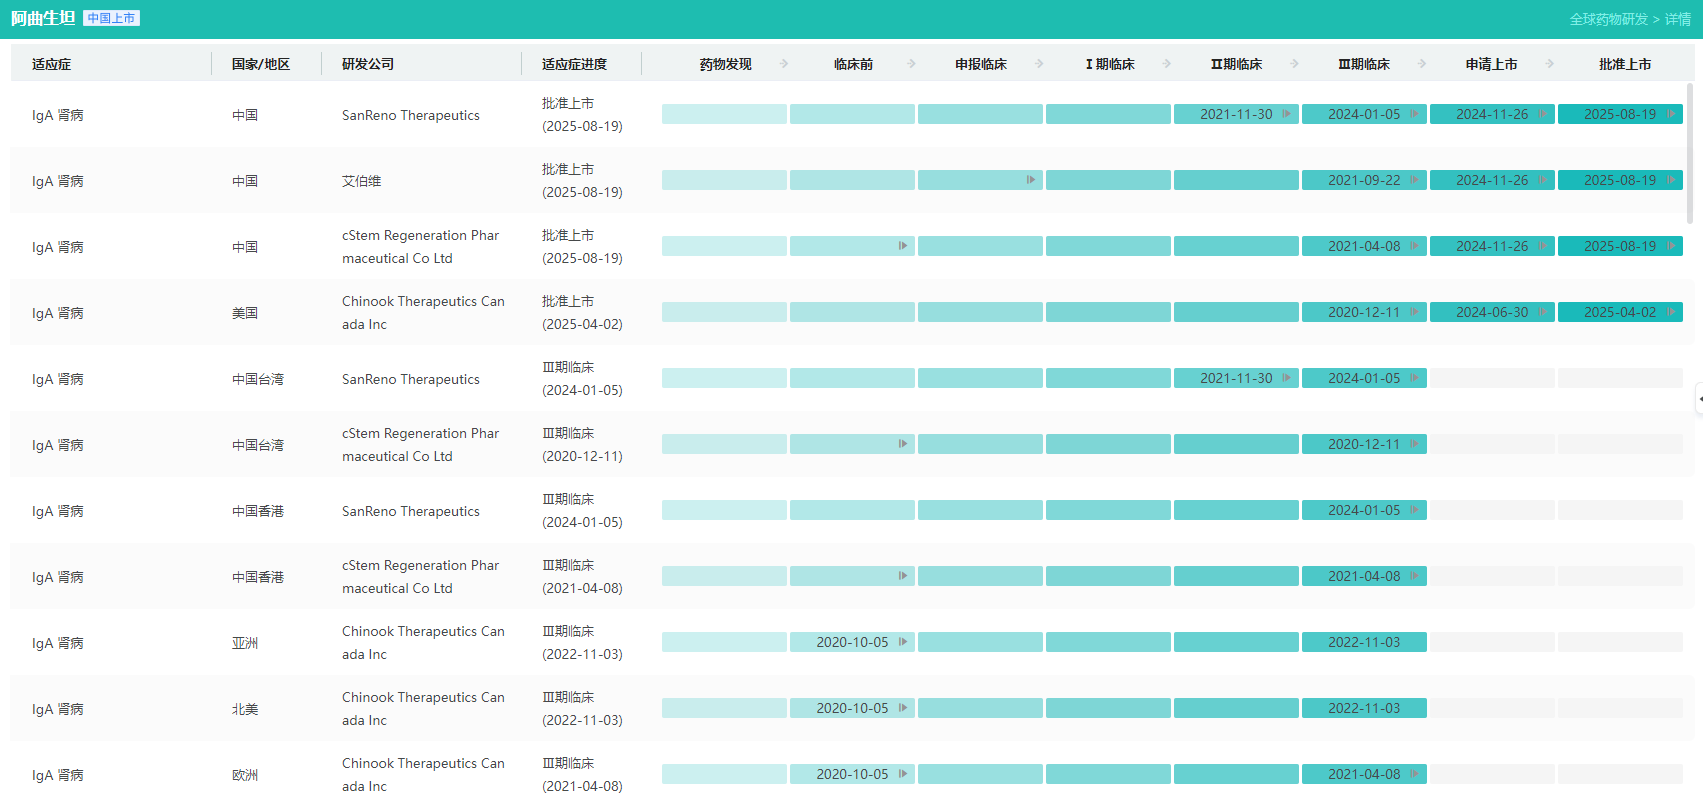Image resolution: width=1703 pixels, height=796 pixels.
Task: Click play icon in 中国香港 cStem 临床前 bar
Action: [x=902, y=576]
